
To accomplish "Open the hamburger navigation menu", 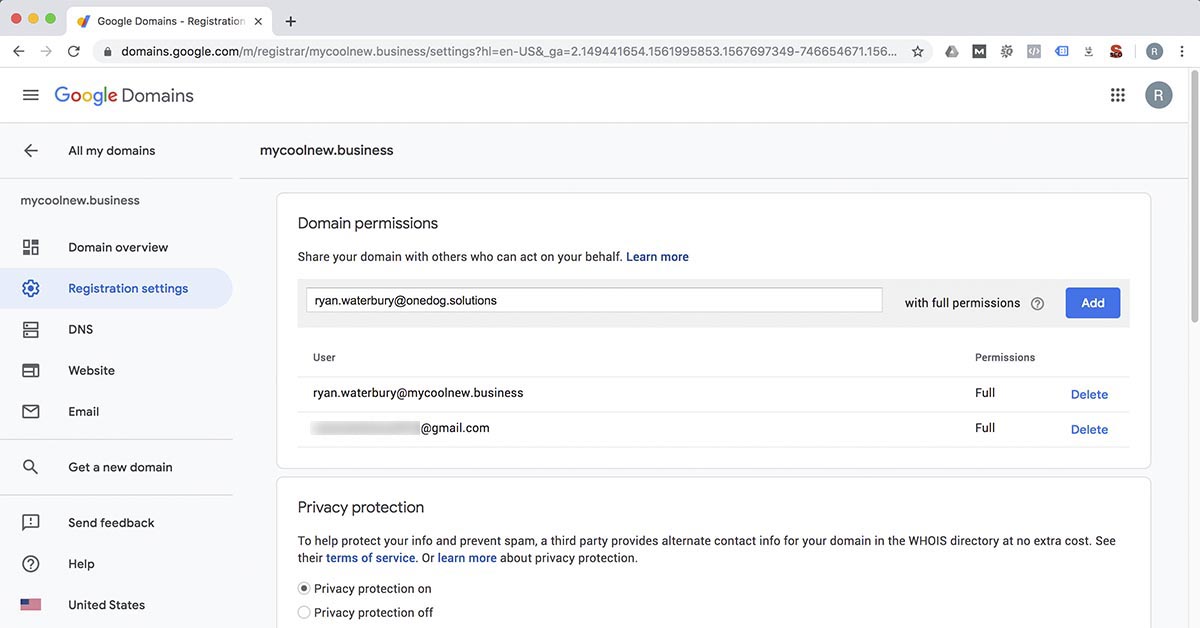I will (x=30, y=94).
